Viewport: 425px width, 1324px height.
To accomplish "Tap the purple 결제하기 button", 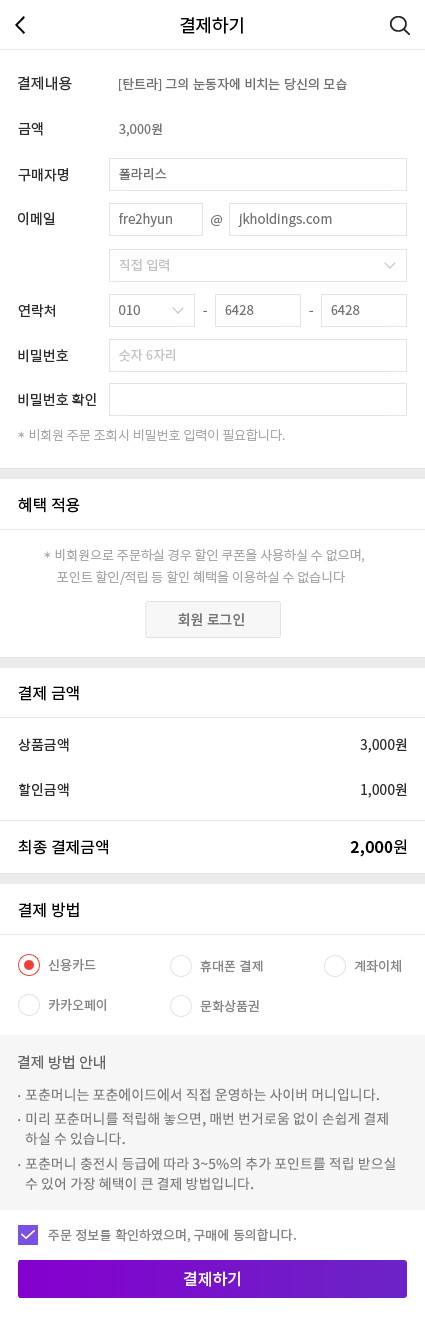I will (212, 1279).
